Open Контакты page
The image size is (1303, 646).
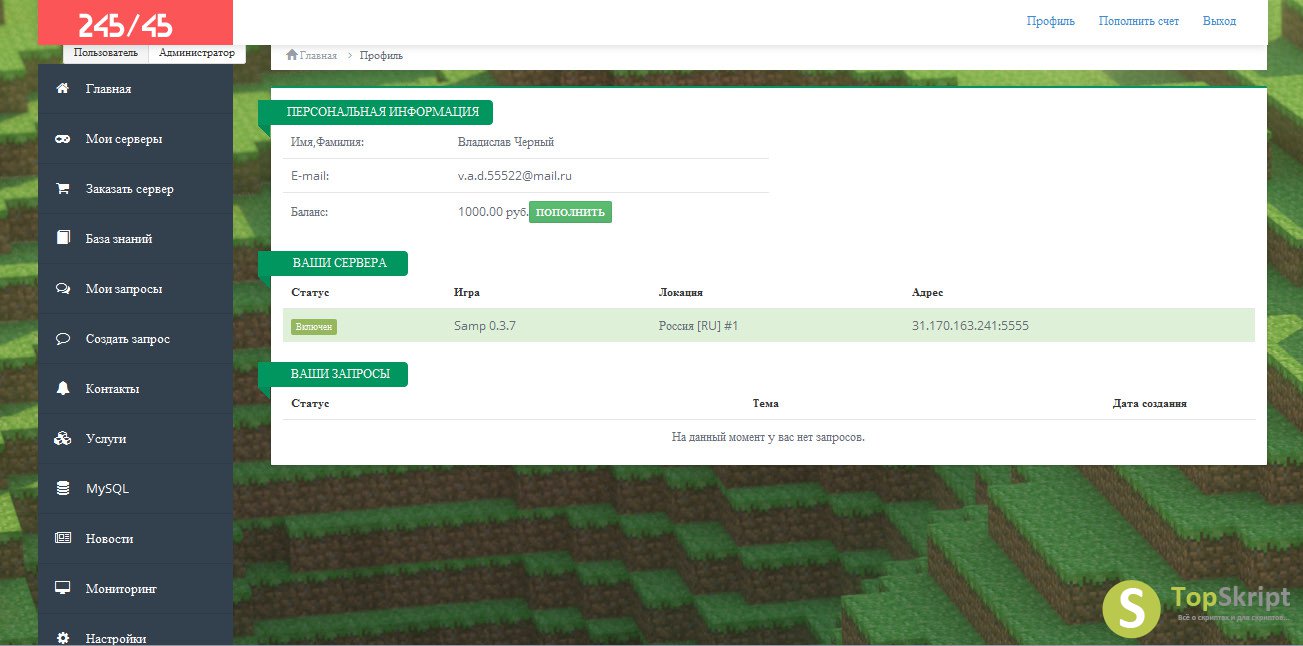135,389
